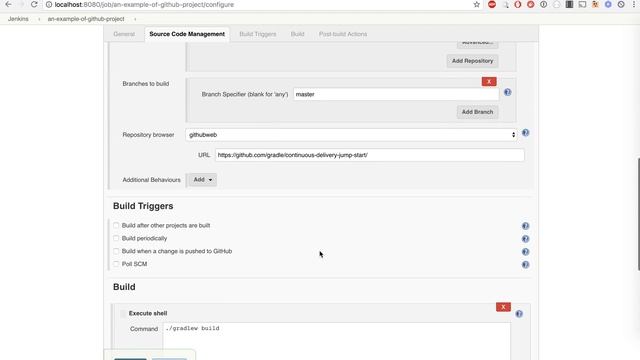The height and width of the screenshot is (360, 640).
Task: Jump to the Post-build Actions tab
Action: [343, 34]
